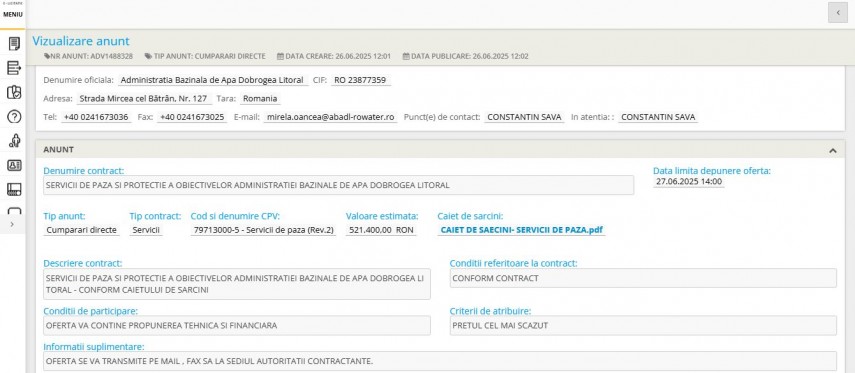Click the monitor panel sidebar icon

coord(14,189)
